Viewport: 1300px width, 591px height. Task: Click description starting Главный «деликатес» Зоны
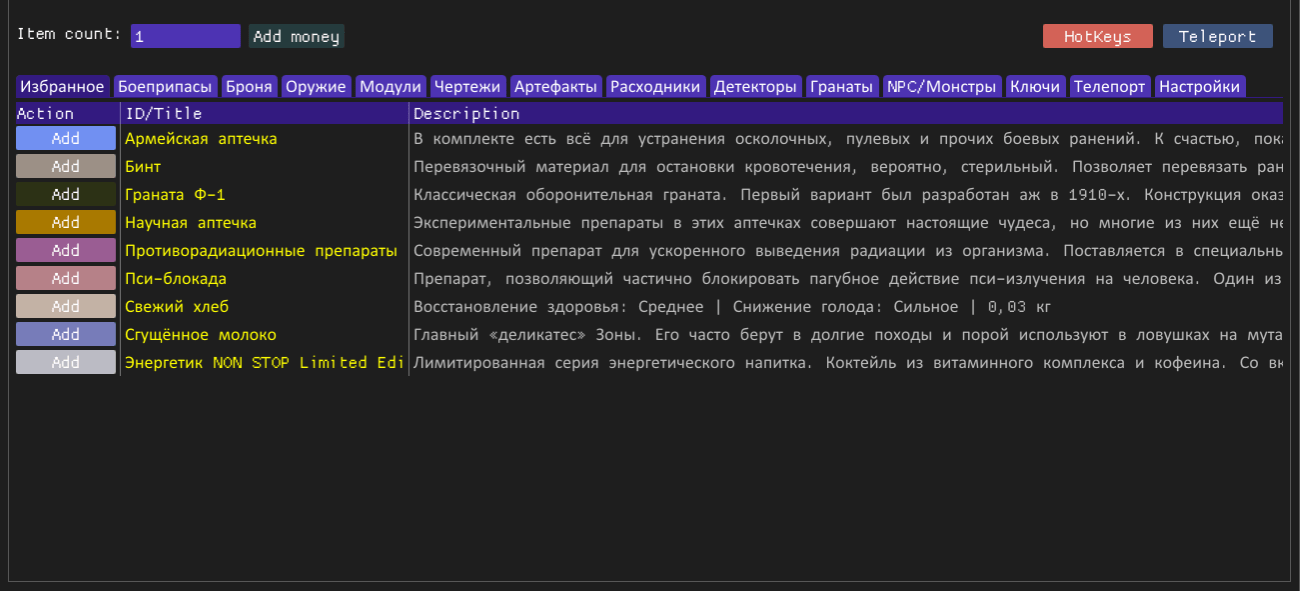(848, 334)
